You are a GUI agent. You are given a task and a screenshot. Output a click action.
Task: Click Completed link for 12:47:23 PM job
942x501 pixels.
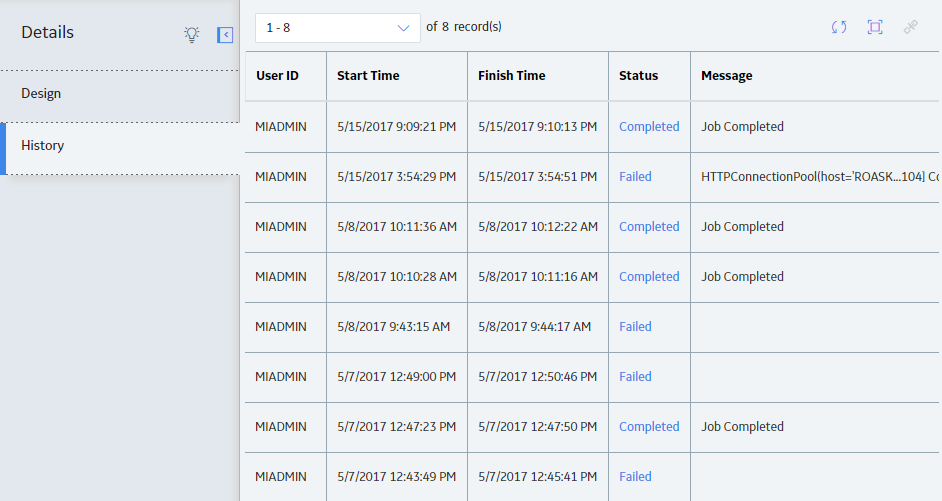[x=649, y=427]
